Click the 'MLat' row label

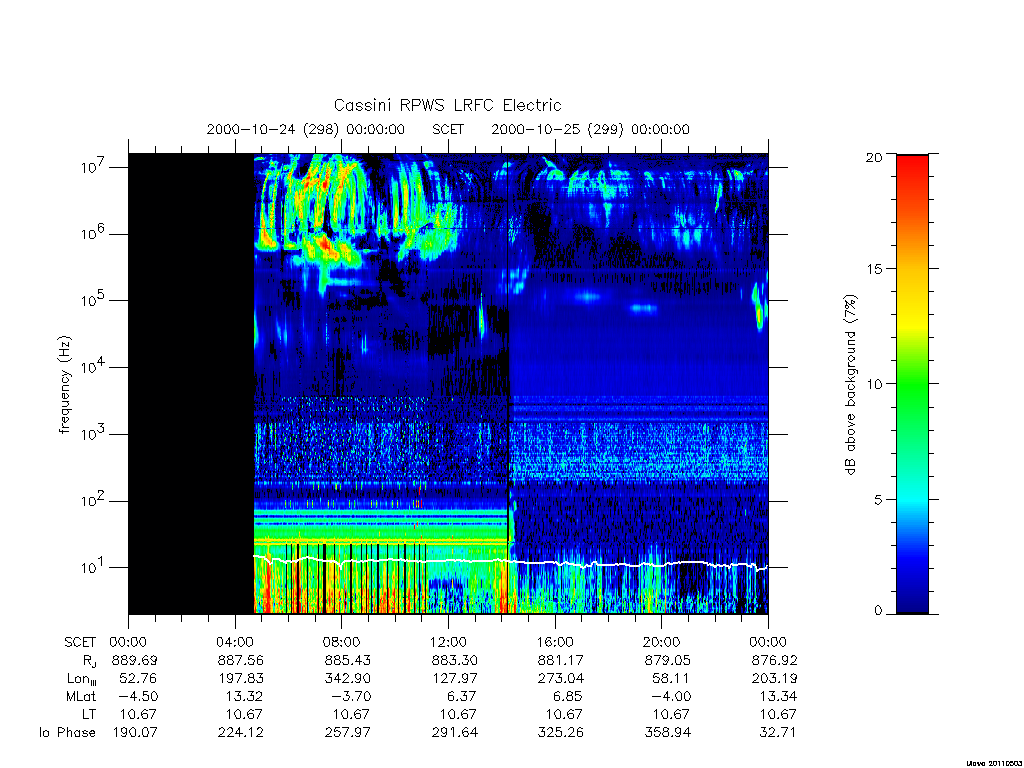81,697
